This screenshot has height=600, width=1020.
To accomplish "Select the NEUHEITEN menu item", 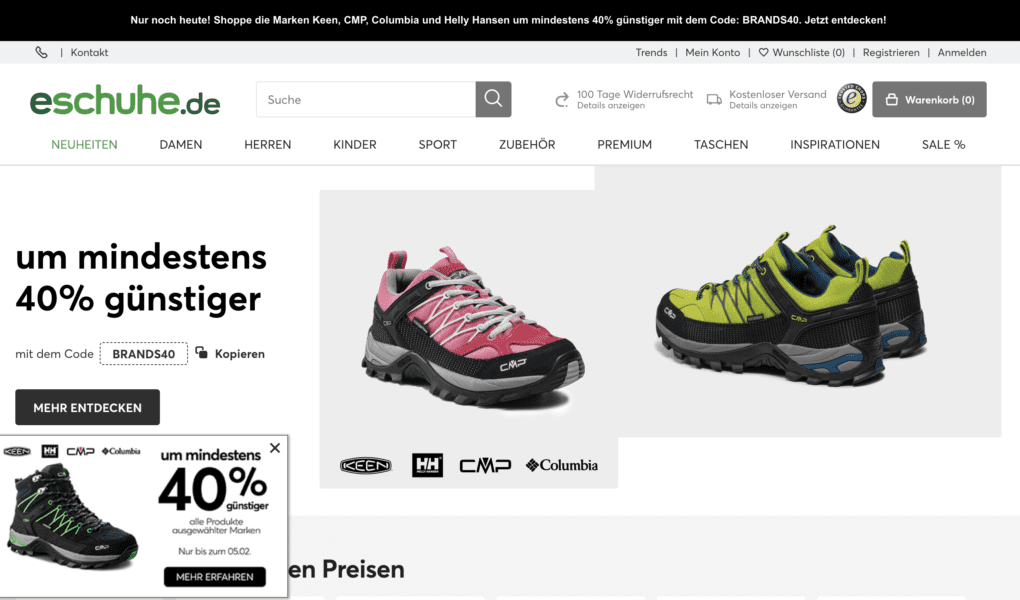I will point(85,144).
